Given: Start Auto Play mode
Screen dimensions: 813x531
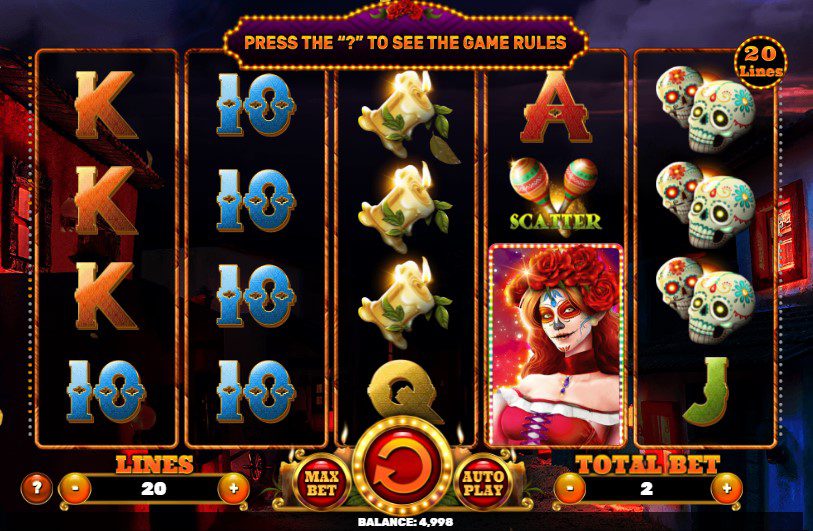Looking at the screenshot, I should click(x=483, y=483).
